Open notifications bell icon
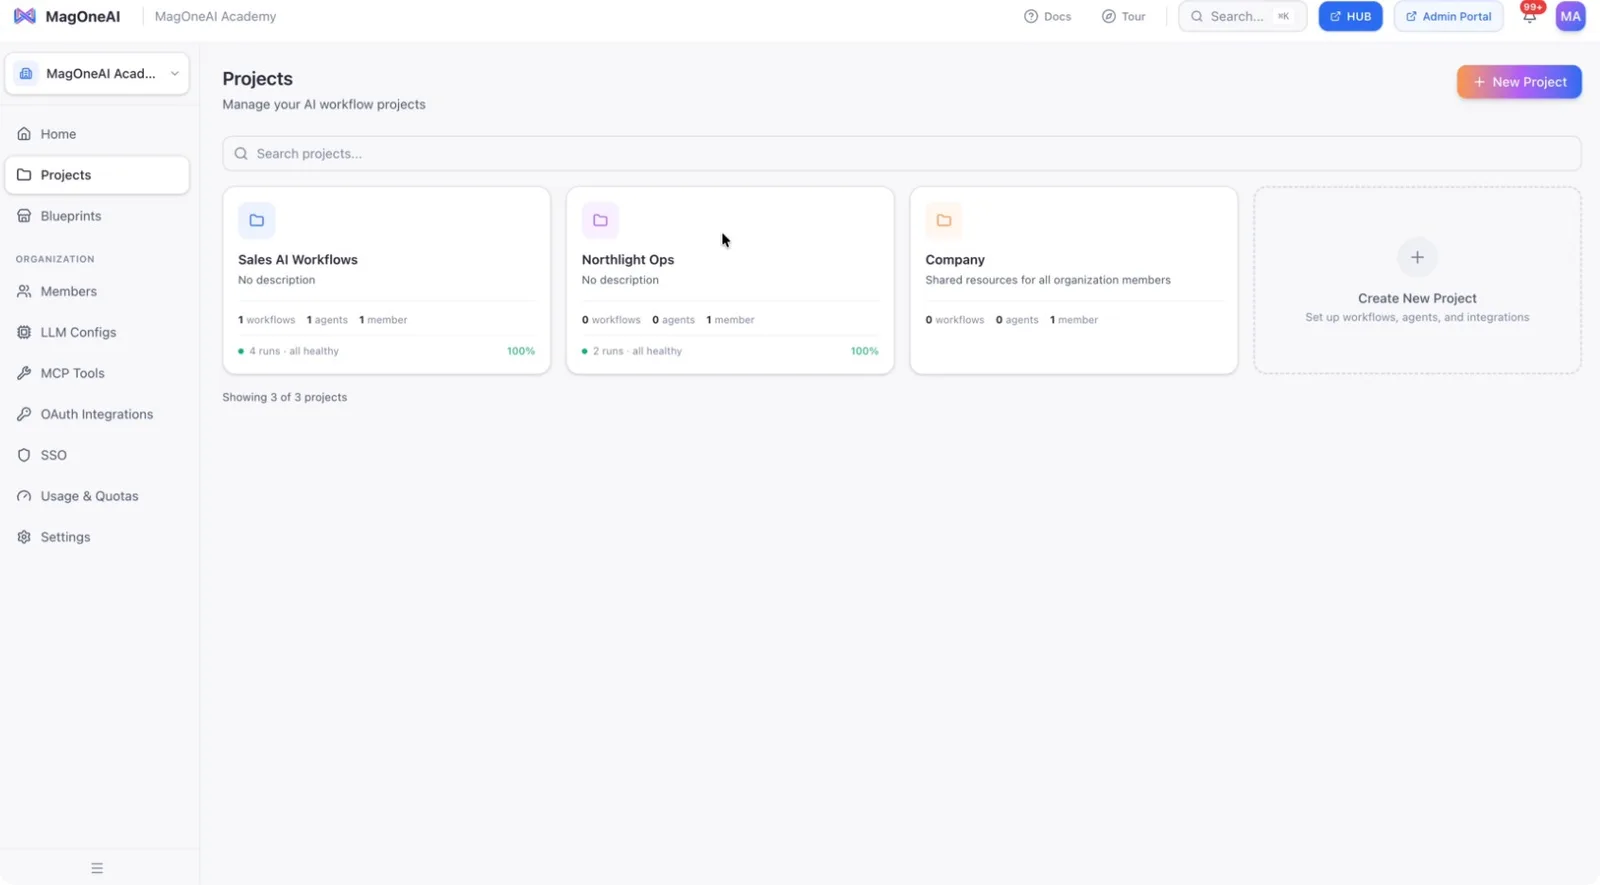 point(1529,17)
